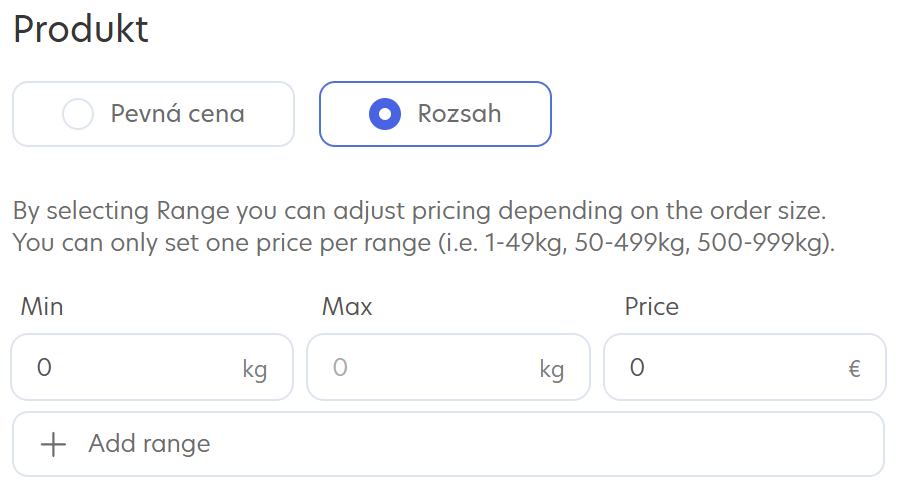Select the Pevná cena radio button
The width and height of the screenshot is (902, 496).
pyautogui.click(x=78, y=114)
